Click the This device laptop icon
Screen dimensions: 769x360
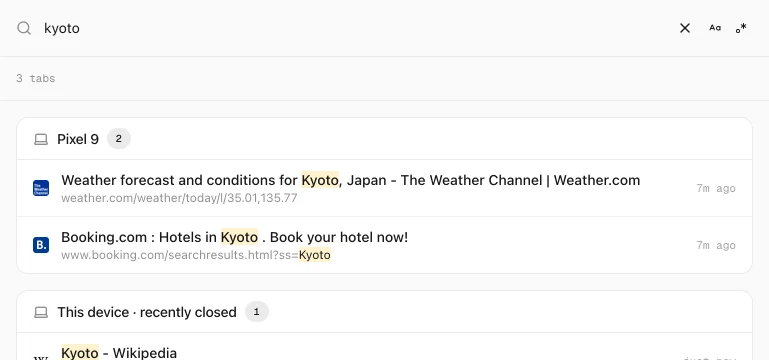pyautogui.click(x=41, y=312)
